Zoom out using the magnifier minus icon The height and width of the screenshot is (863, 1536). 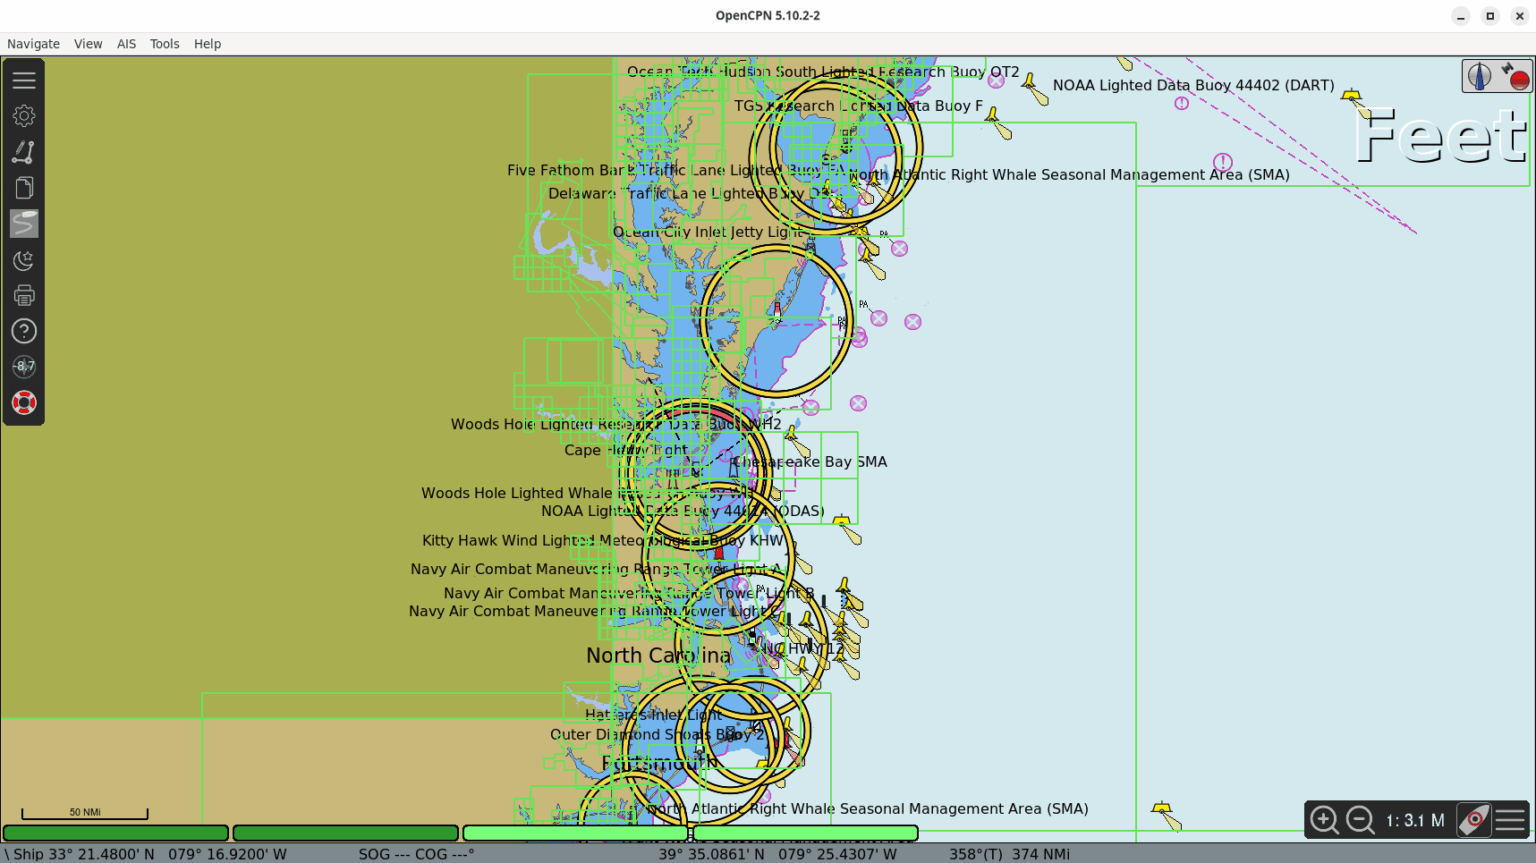(1360, 820)
